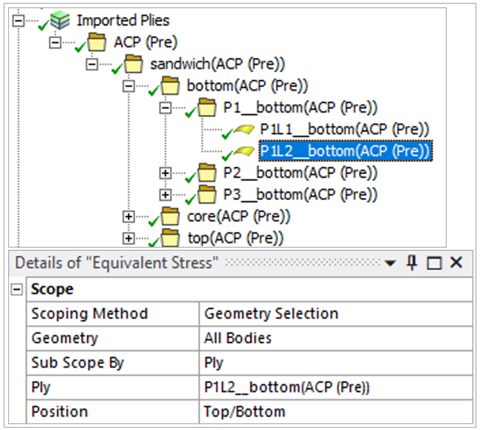Click the P1__bottom folder icon
Screen dimensions: 480x430
tap(207, 107)
